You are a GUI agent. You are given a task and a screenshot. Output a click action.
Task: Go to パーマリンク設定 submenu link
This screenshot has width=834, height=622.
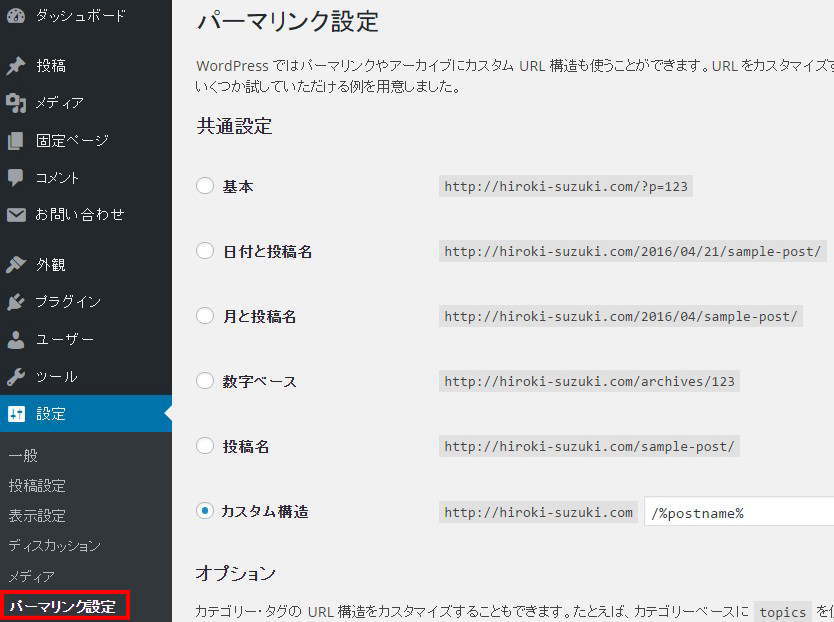(63, 607)
